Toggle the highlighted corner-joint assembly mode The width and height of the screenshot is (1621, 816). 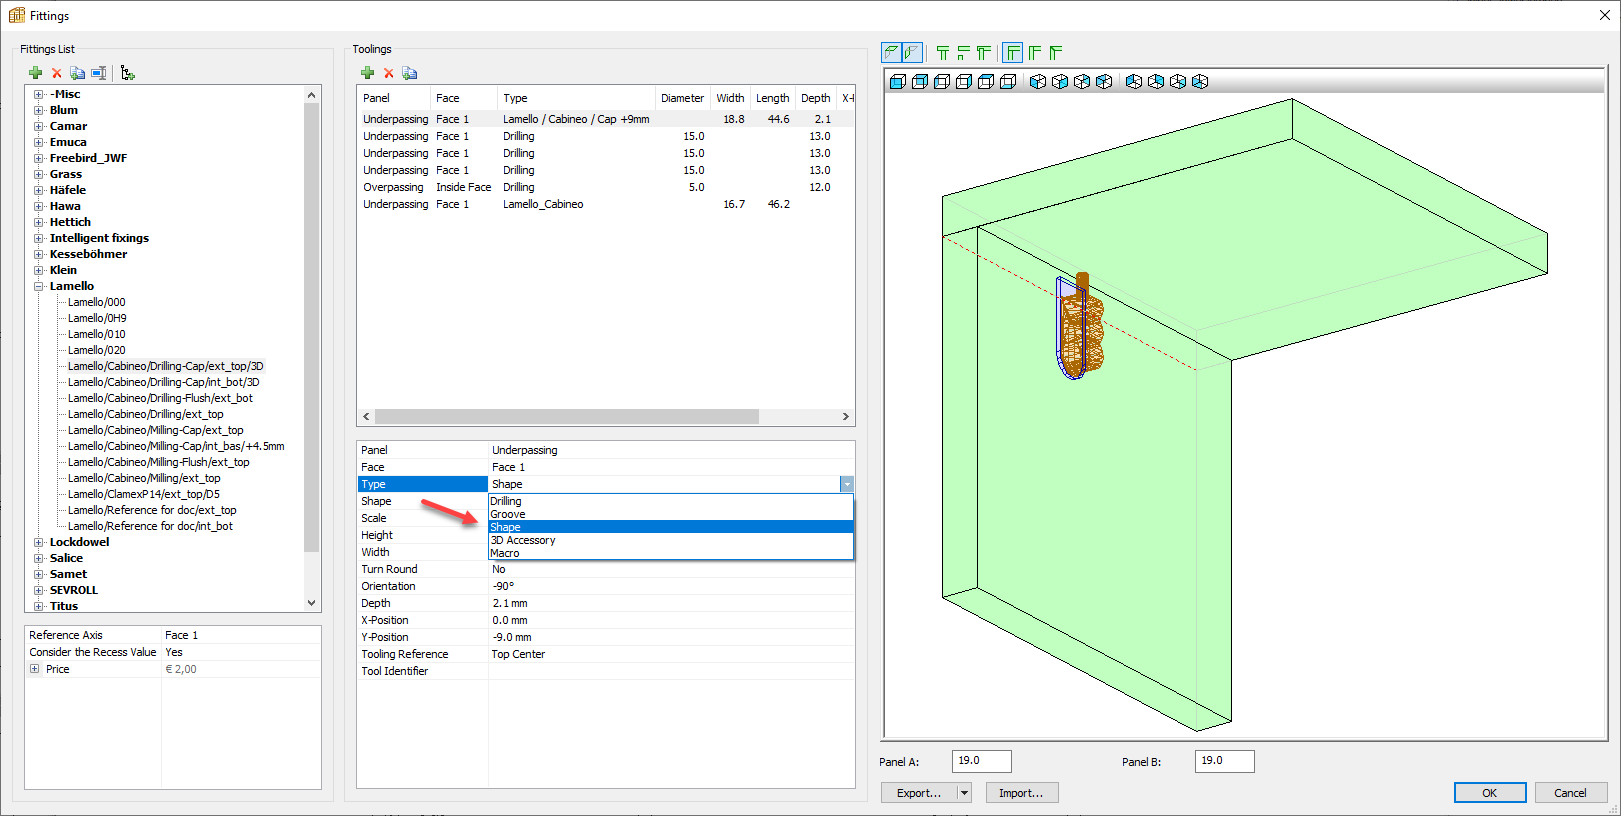(x=1013, y=53)
